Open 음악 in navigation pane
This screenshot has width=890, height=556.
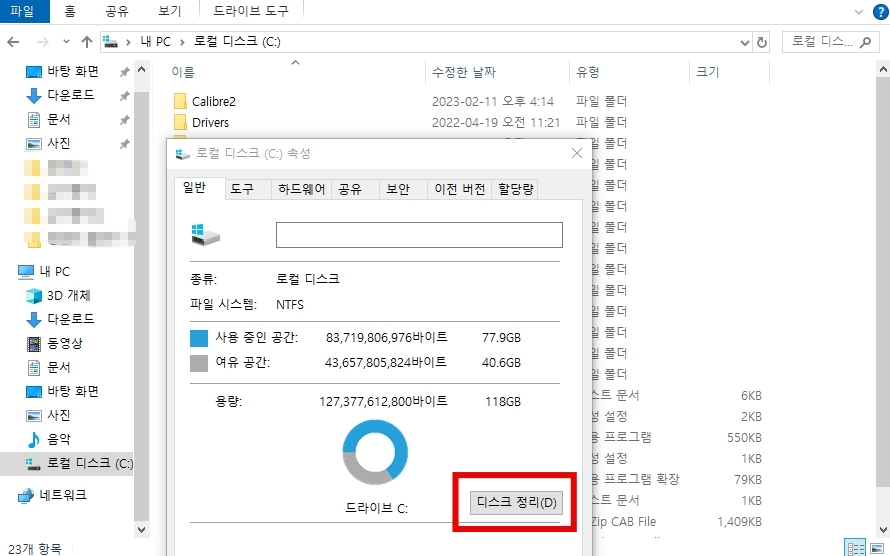pos(58,439)
